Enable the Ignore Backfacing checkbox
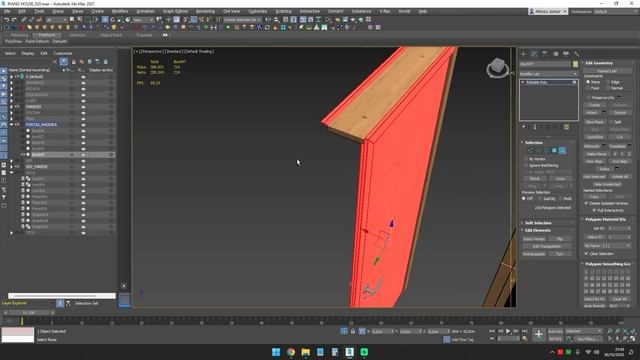This screenshot has height=360, width=640. pos(526,165)
